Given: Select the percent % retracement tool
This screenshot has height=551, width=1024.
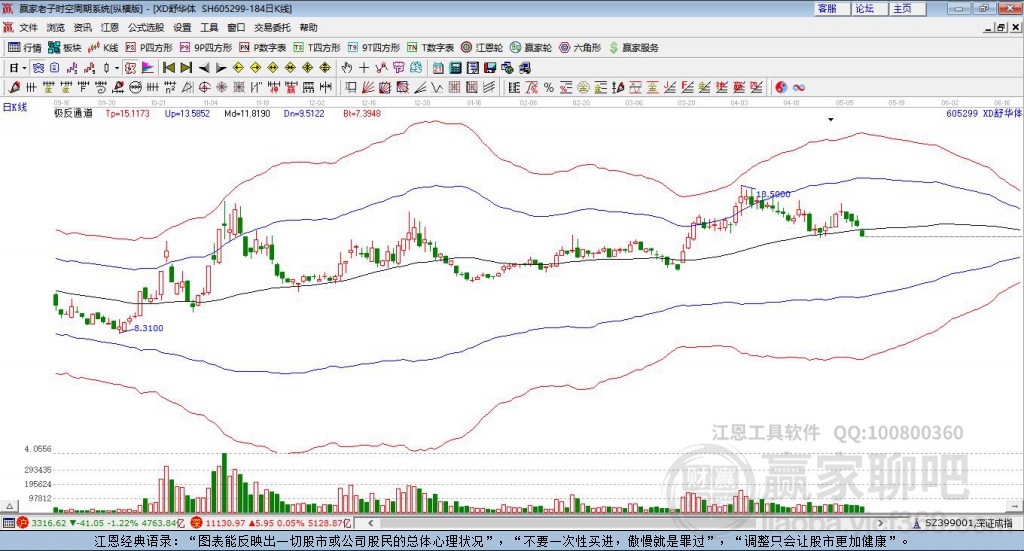Looking at the screenshot, I should [x=549, y=87].
